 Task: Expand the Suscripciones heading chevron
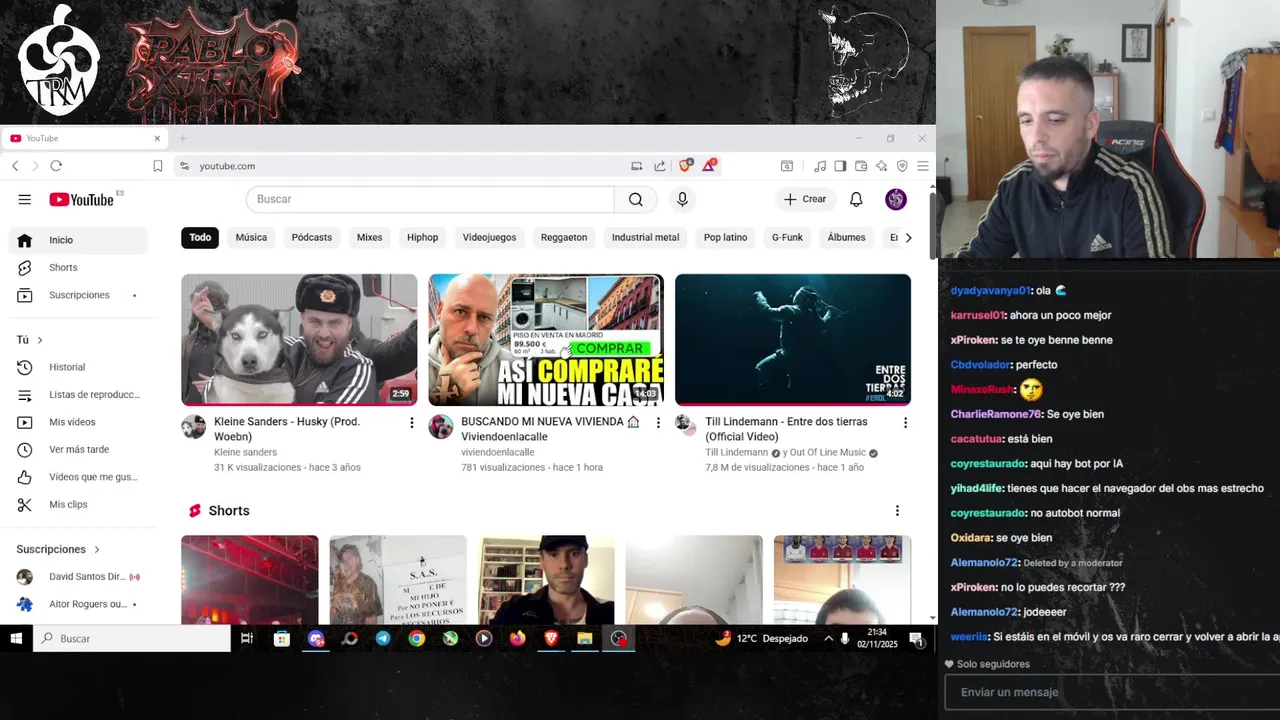[97, 549]
